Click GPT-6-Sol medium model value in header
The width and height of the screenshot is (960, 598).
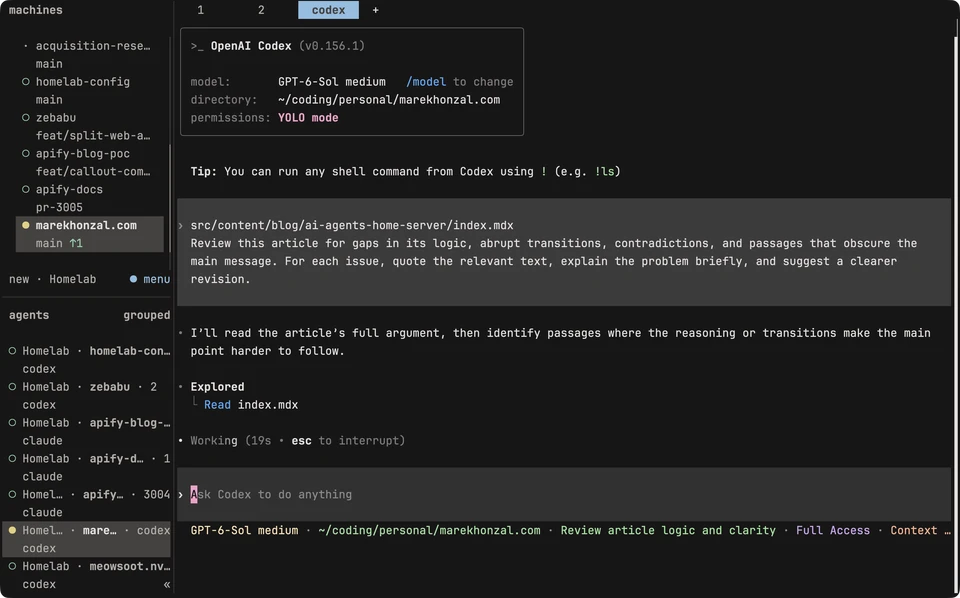(x=332, y=82)
